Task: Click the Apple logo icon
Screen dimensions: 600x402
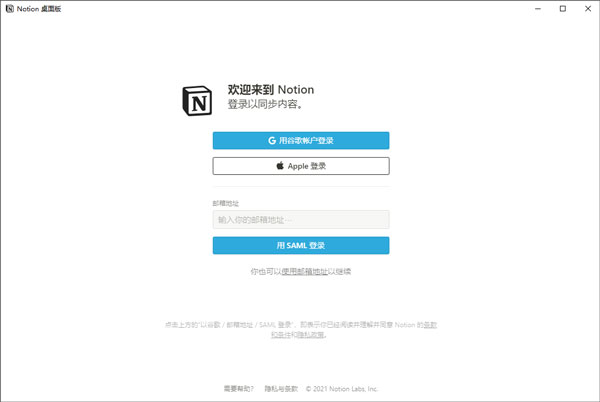Action: click(x=281, y=166)
